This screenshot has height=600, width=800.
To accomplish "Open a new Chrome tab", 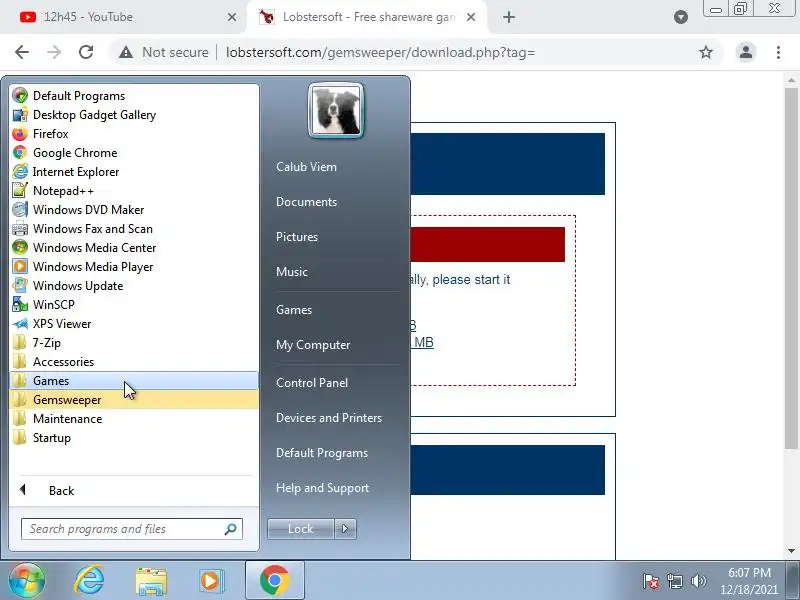I will tap(509, 17).
